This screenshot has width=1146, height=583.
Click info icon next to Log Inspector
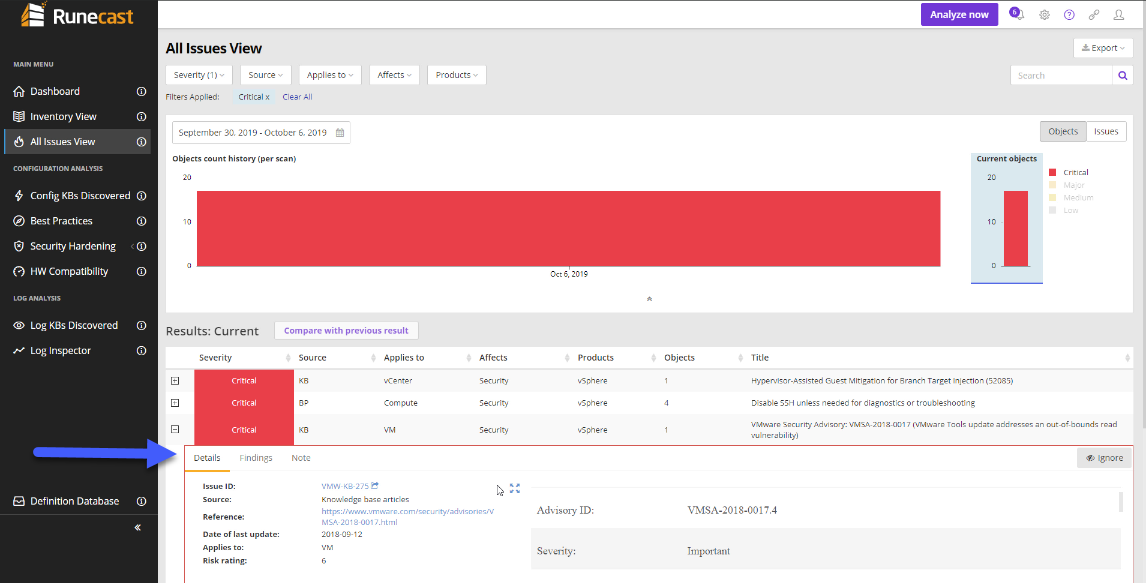[142, 351]
